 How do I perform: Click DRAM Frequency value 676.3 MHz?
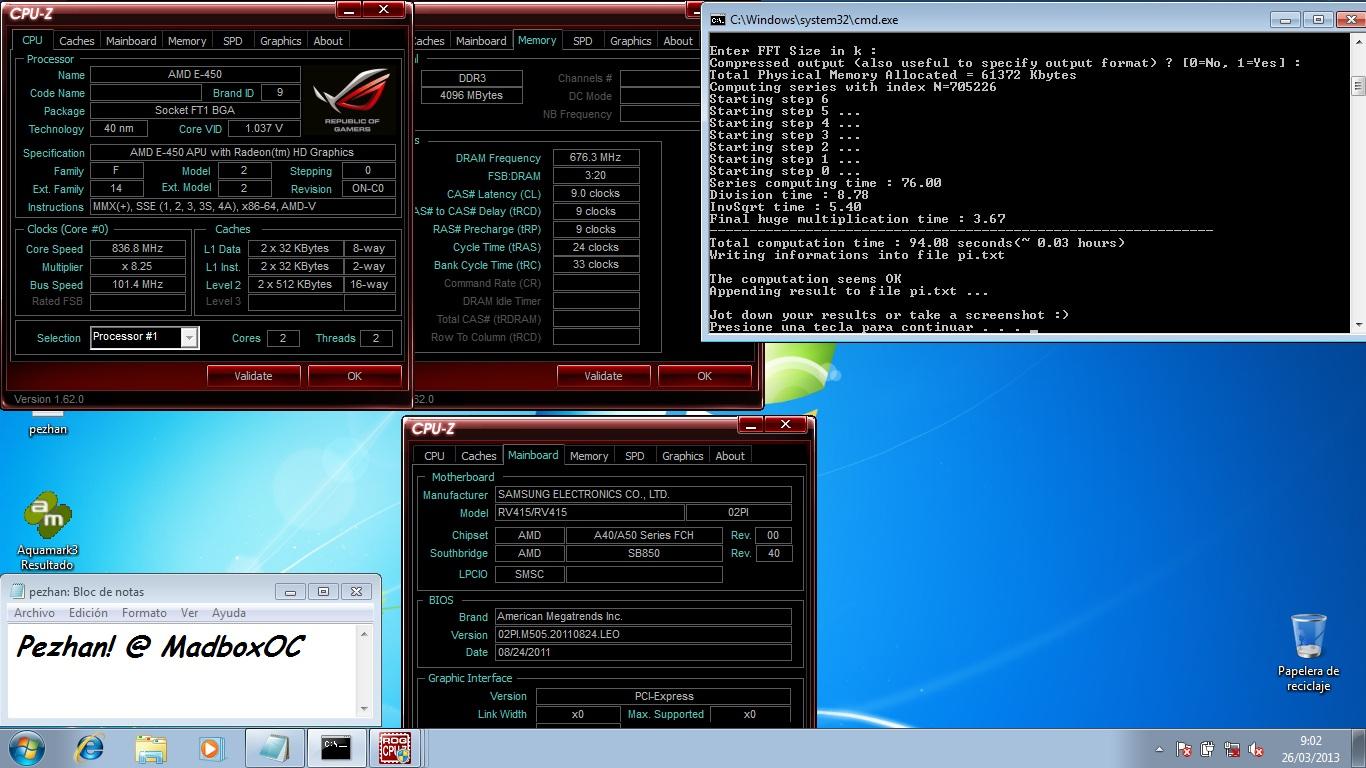[x=595, y=158]
